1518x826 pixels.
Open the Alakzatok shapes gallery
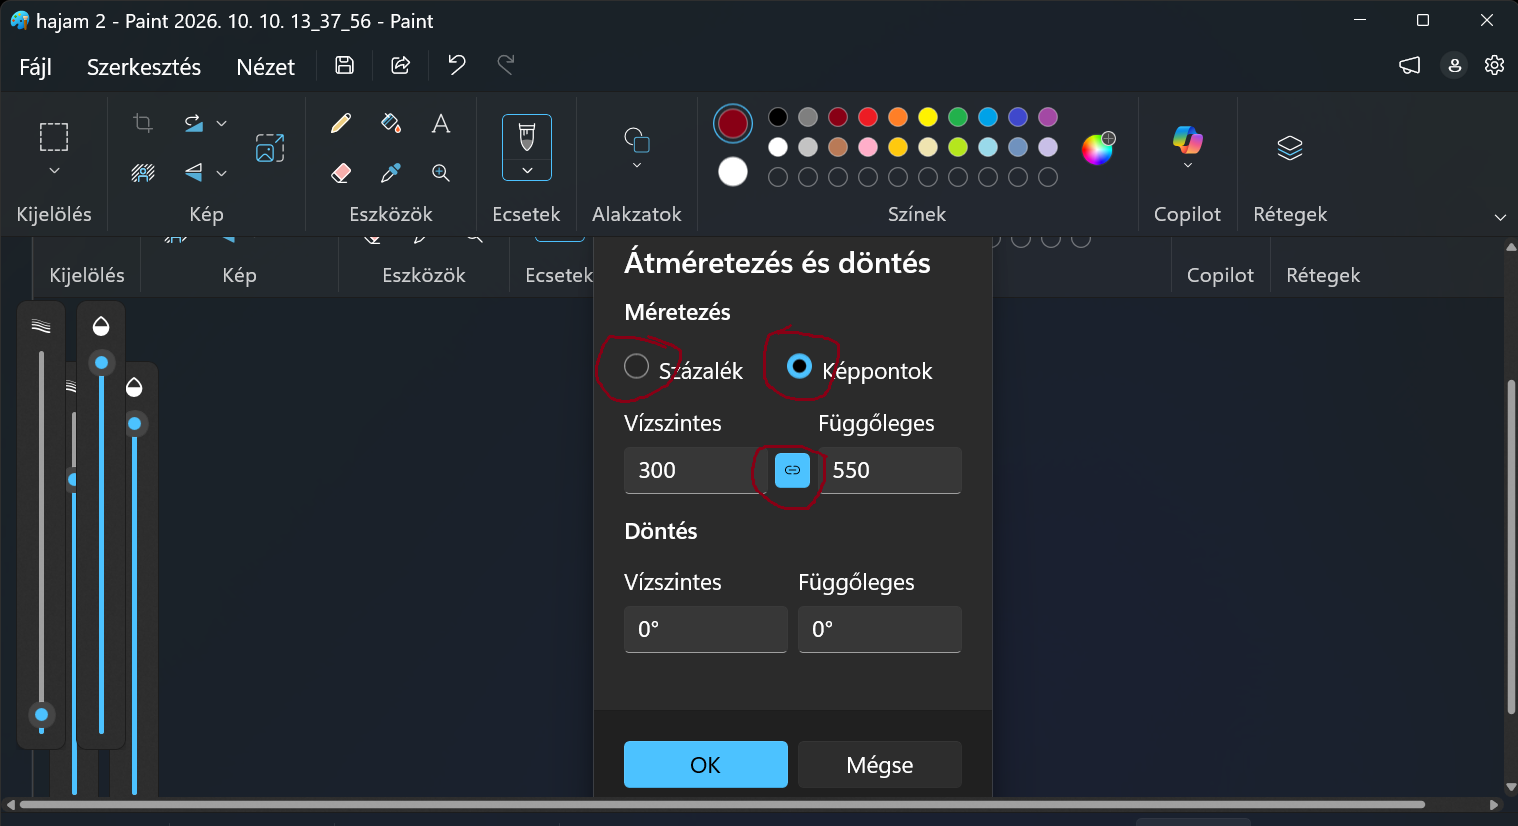637,147
